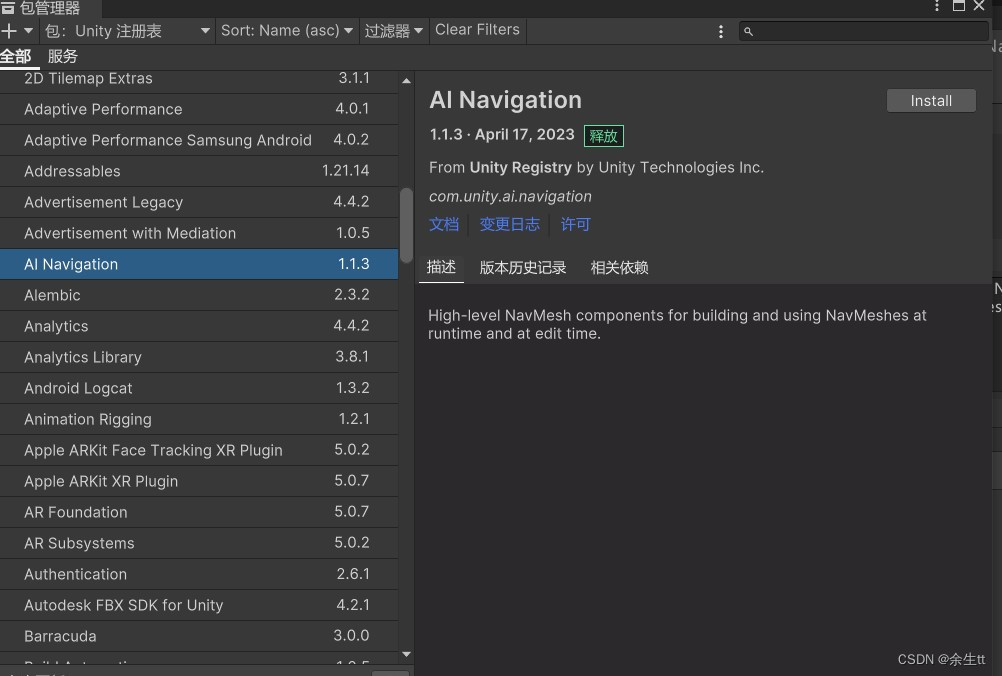Select the Advertisement Legacy package
The height and width of the screenshot is (676, 1002).
click(x=199, y=202)
